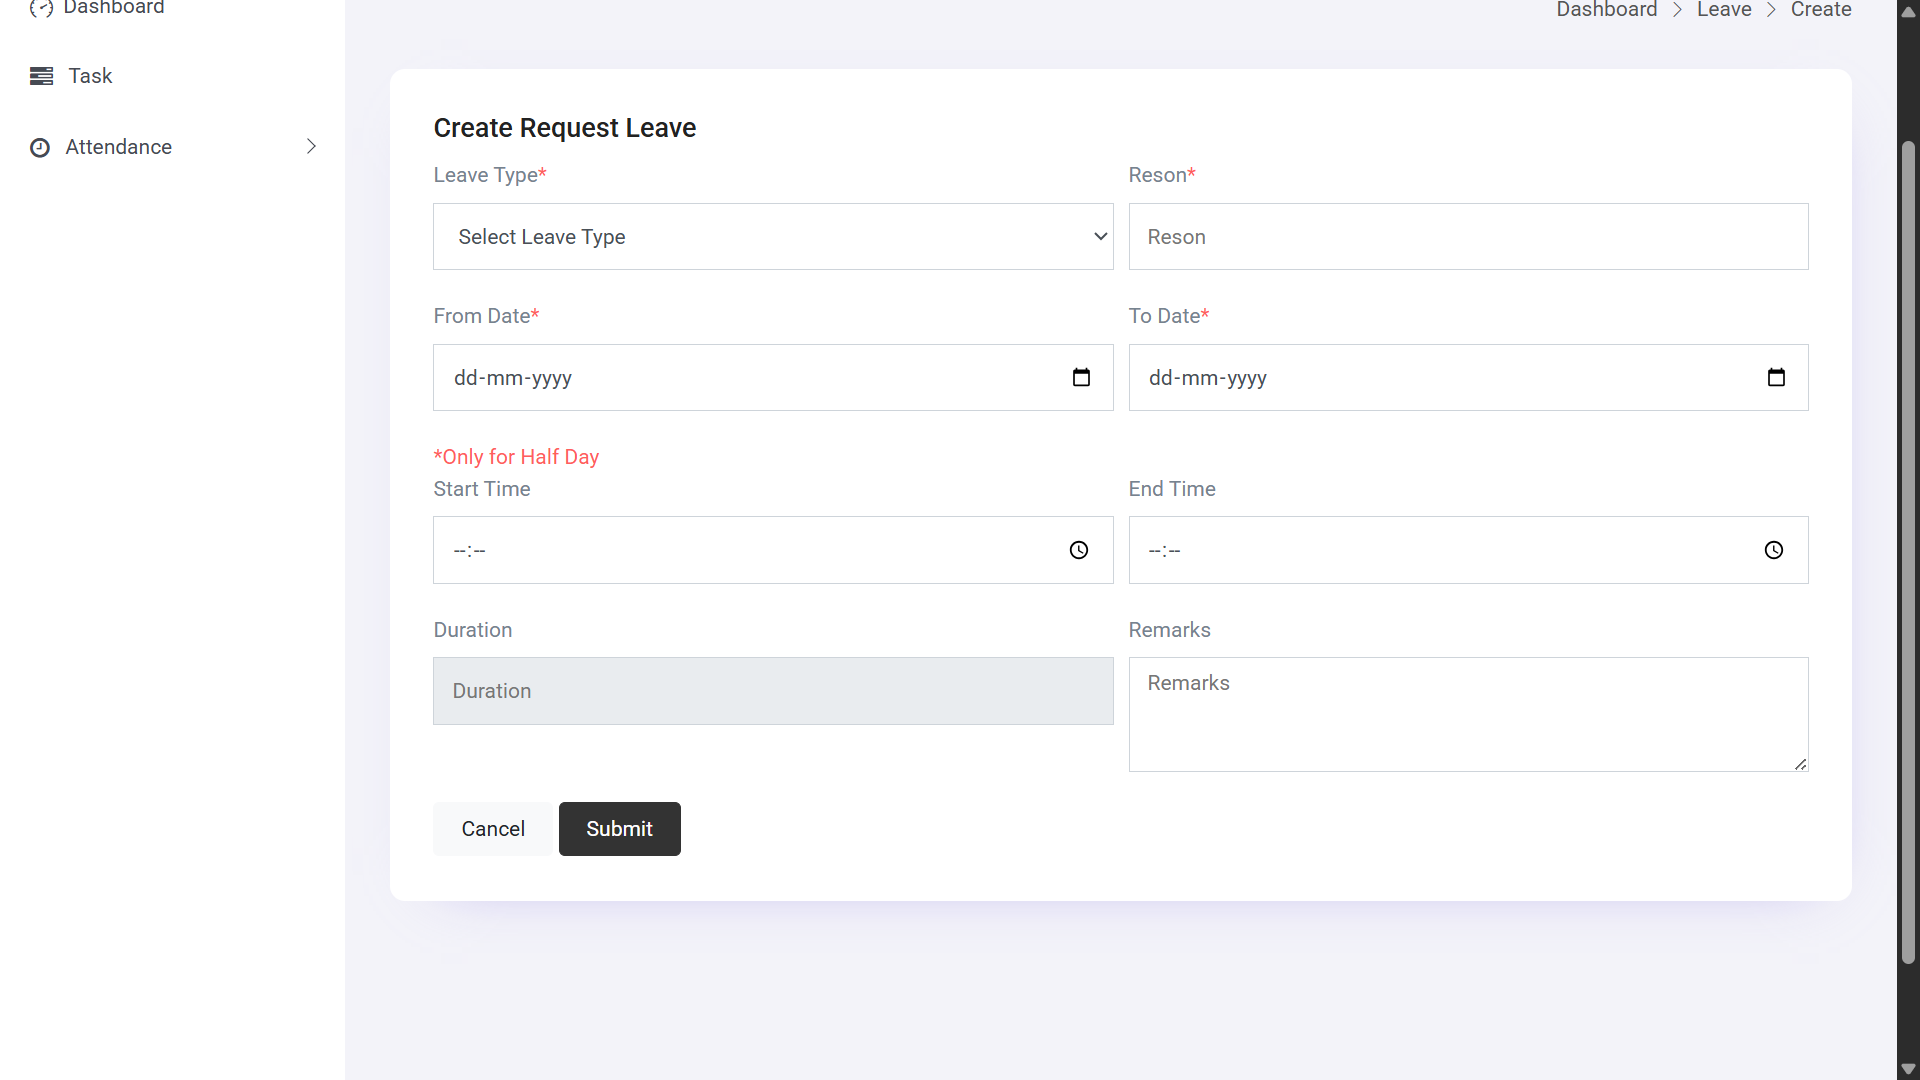Open the Leave breadcrumb link

pyautogui.click(x=1724, y=9)
